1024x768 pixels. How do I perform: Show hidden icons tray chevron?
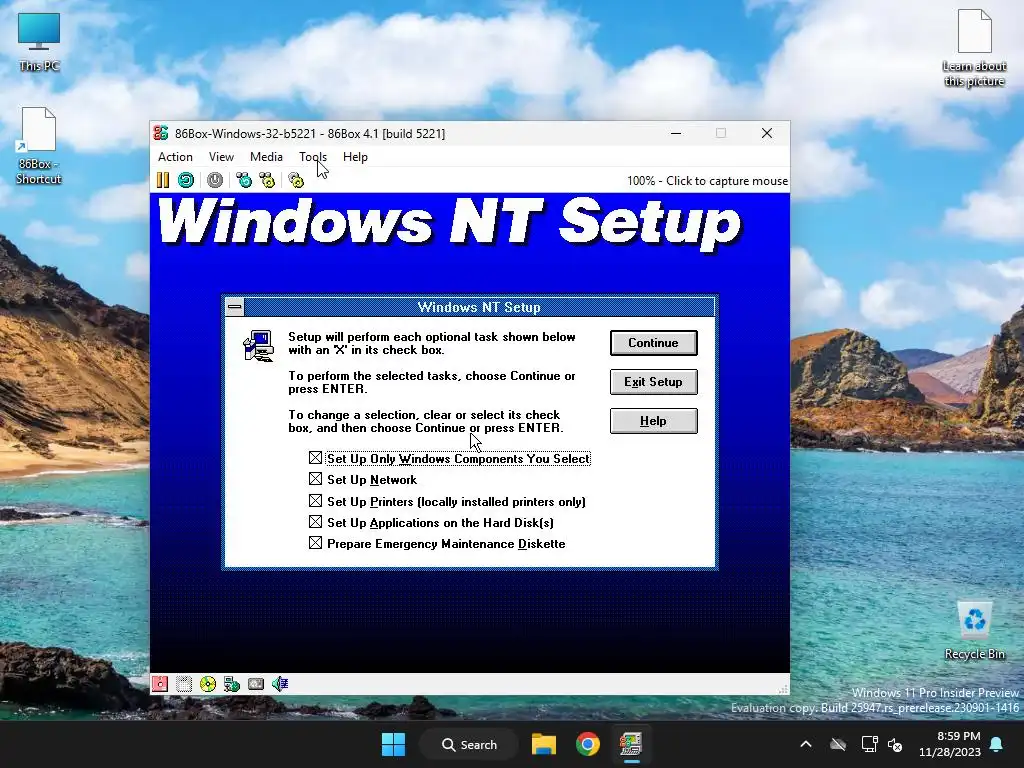point(806,744)
